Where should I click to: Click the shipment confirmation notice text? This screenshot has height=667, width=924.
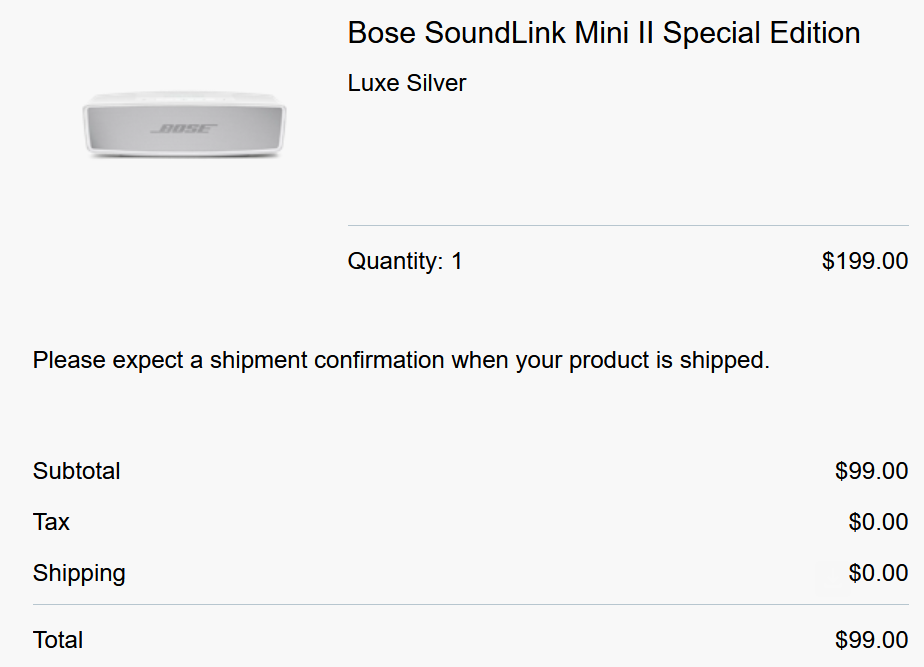coord(401,360)
